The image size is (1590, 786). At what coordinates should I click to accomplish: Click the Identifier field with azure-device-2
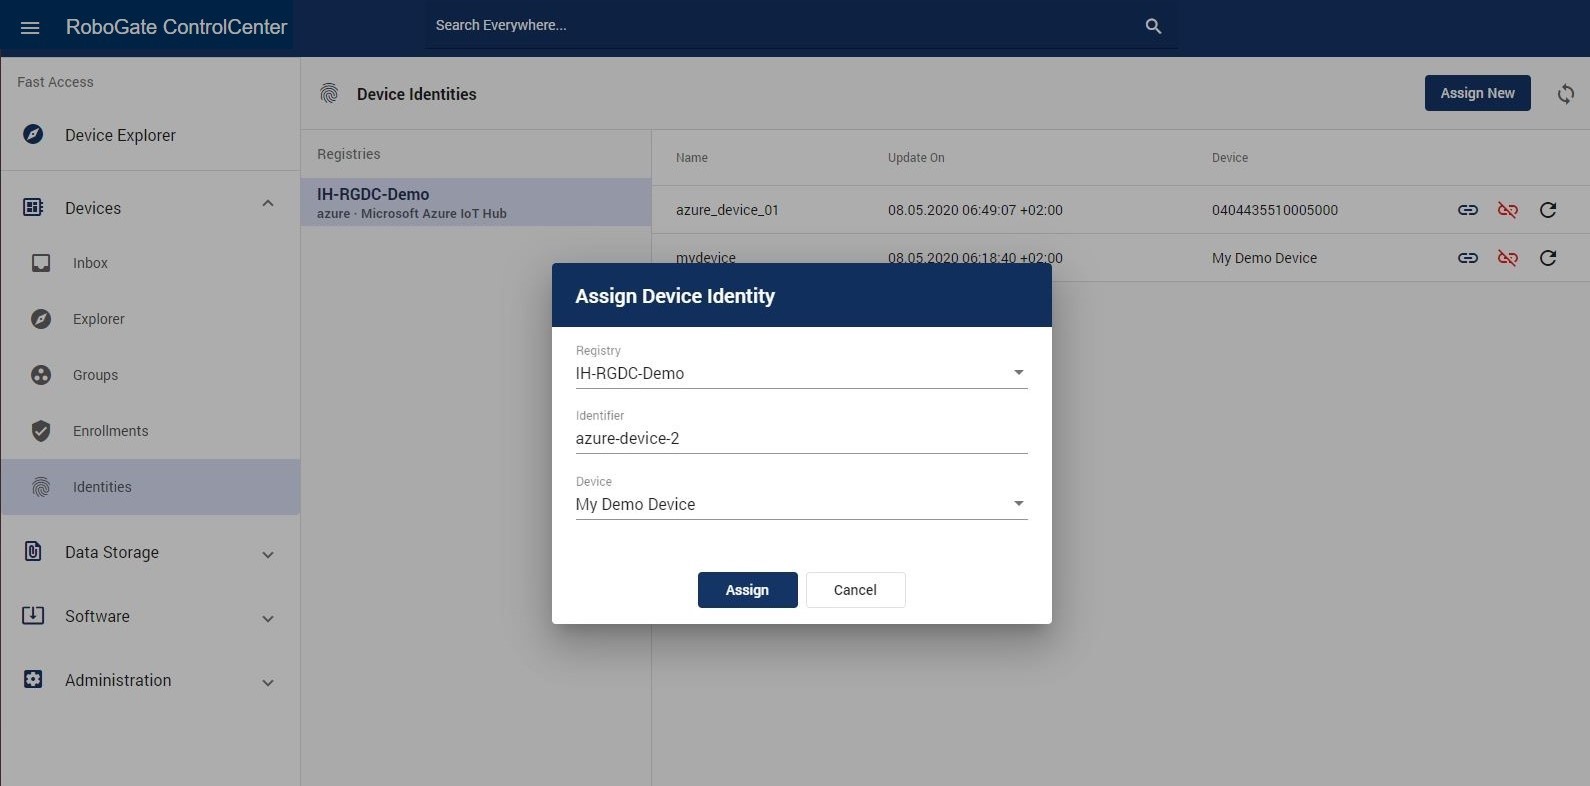[801, 438]
